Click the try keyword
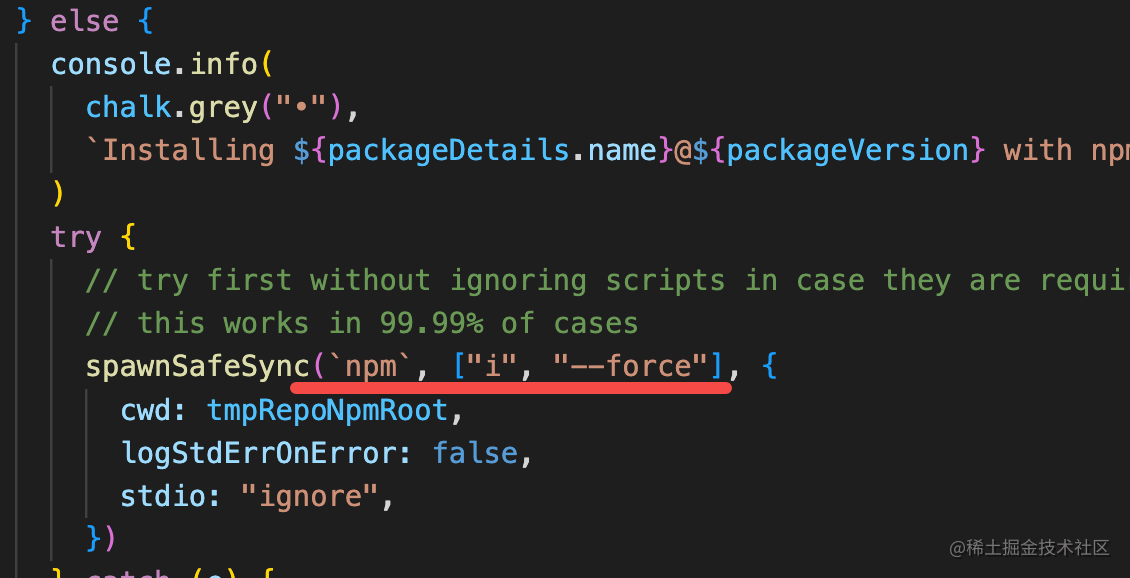The image size is (1130, 578). pyautogui.click(x=76, y=237)
